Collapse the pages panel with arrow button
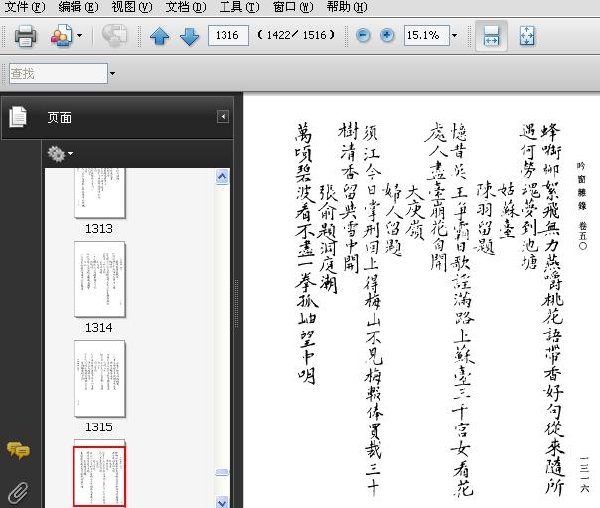 (x=223, y=116)
